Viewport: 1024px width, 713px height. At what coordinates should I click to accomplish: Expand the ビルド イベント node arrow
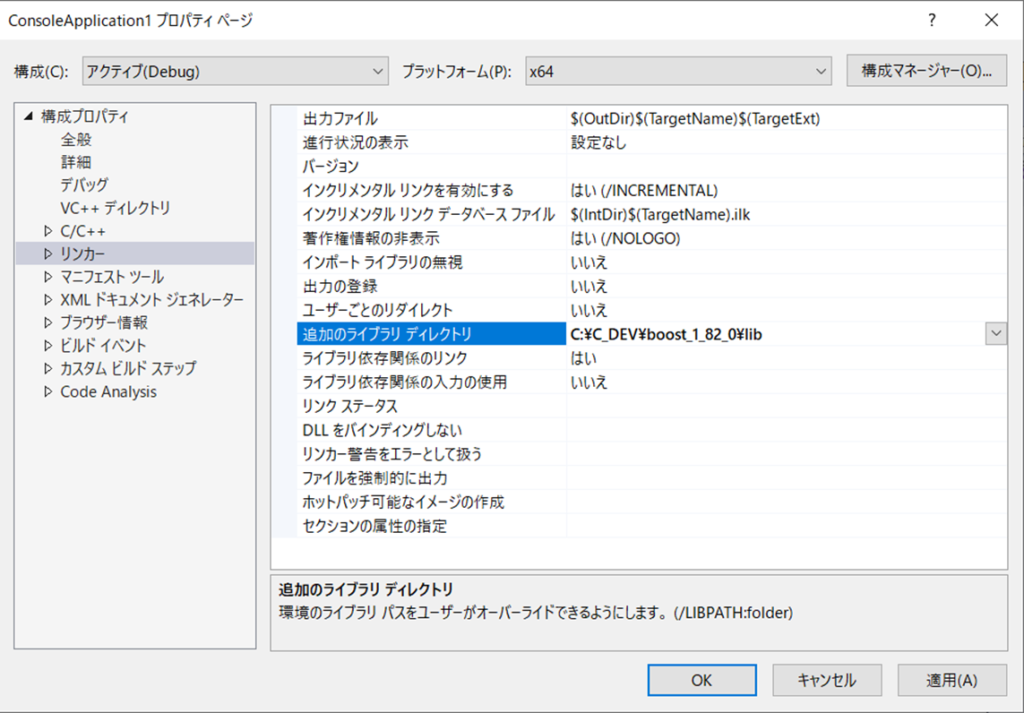click(x=47, y=346)
